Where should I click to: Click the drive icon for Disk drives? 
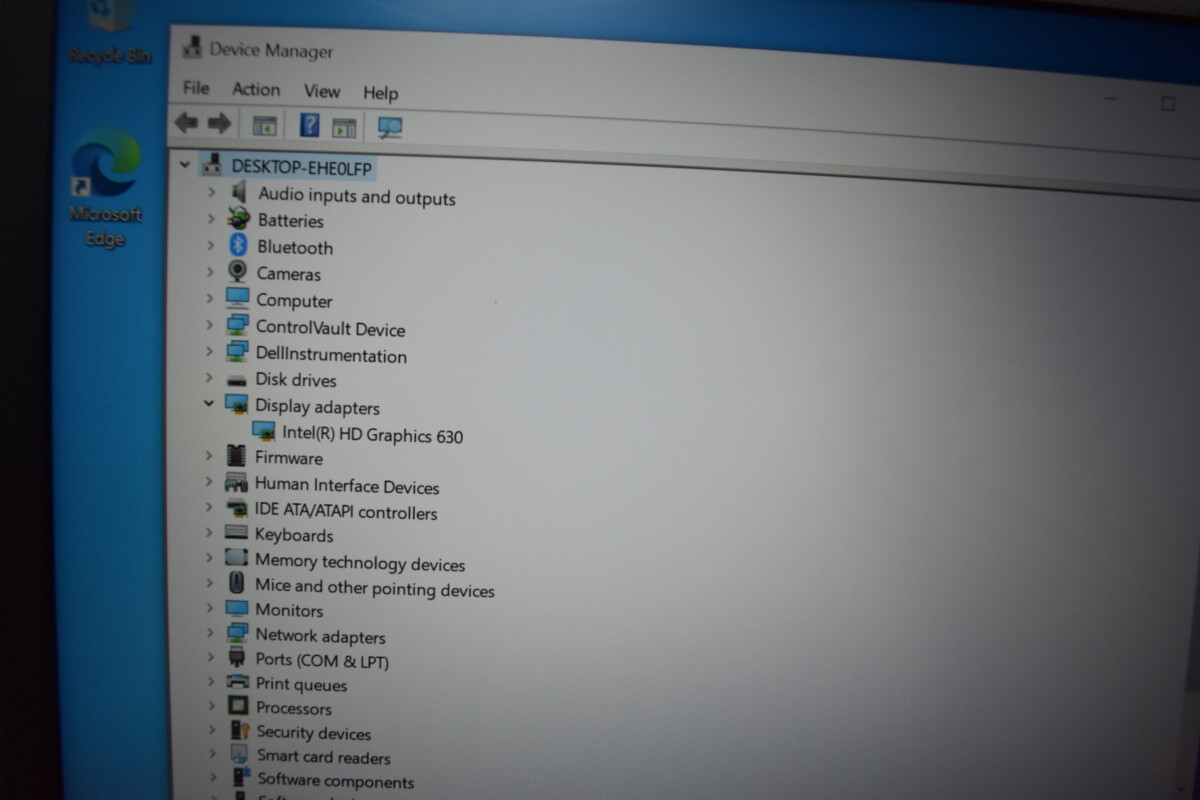click(x=237, y=380)
